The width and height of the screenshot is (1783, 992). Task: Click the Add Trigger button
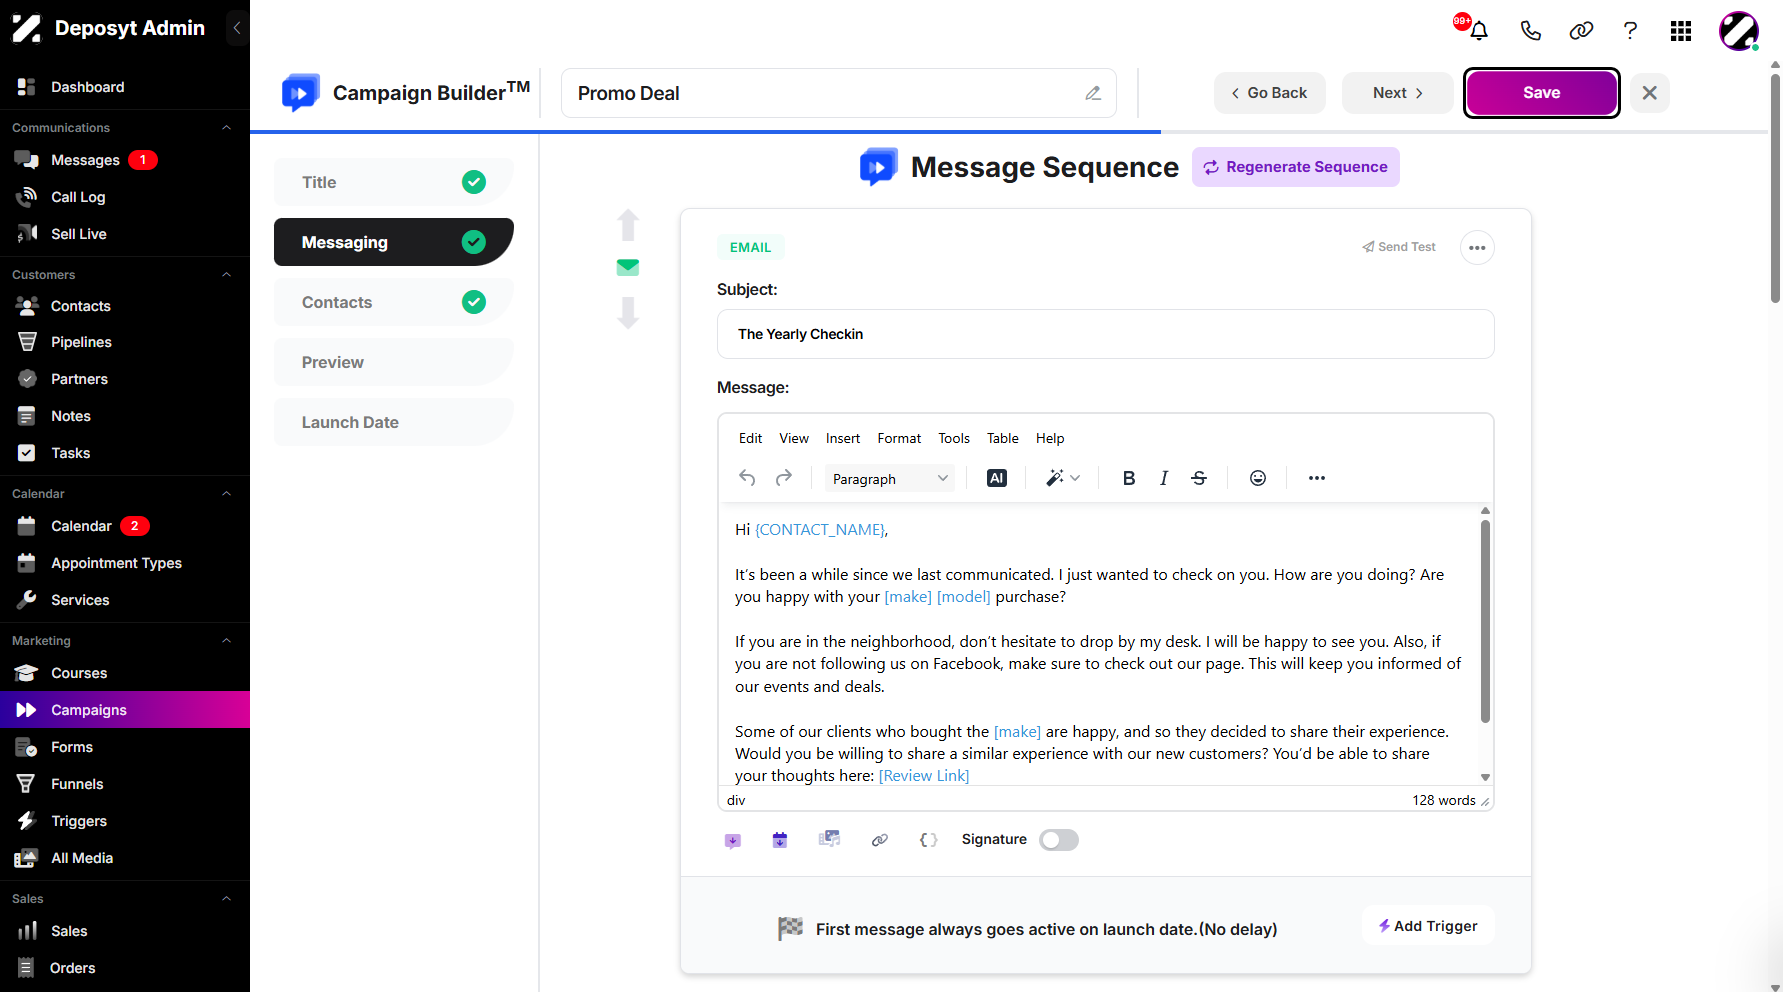click(1427, 926)
